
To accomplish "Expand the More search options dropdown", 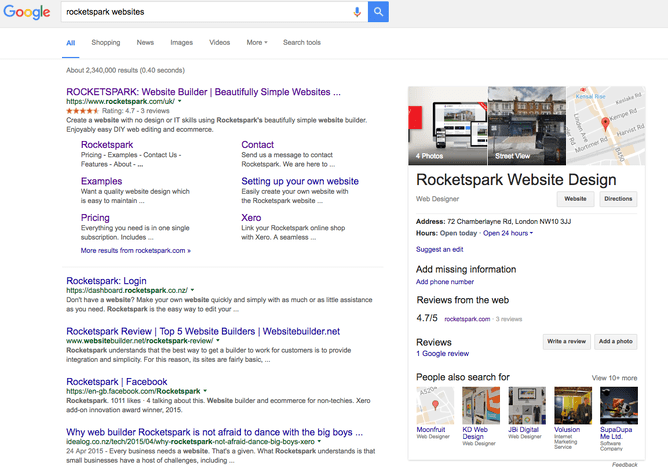I will (257, 43).
